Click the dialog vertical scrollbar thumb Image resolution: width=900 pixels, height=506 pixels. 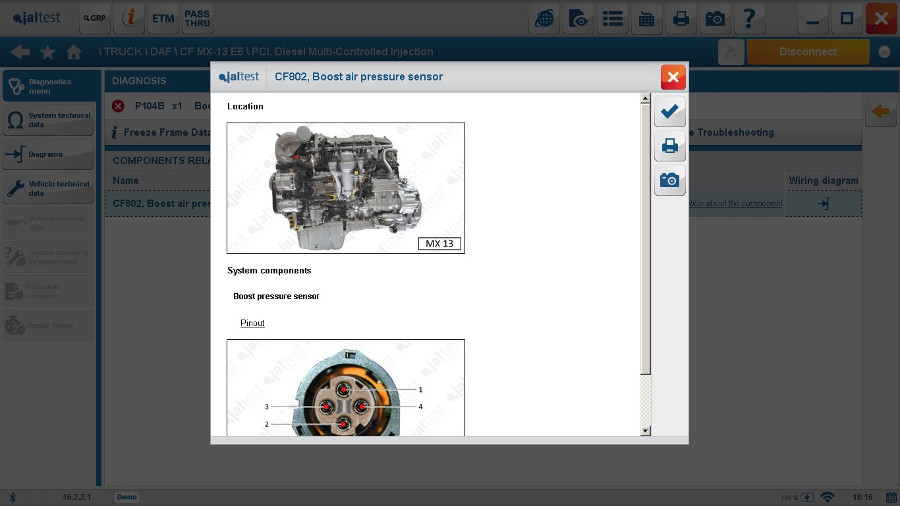[645, 239]
